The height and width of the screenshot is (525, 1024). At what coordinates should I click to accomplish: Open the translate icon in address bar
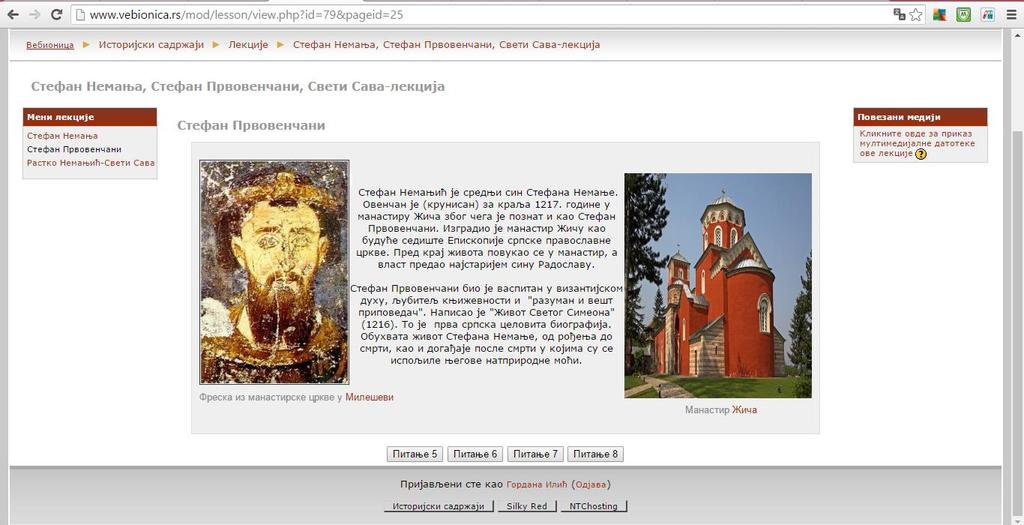(899, 14)
